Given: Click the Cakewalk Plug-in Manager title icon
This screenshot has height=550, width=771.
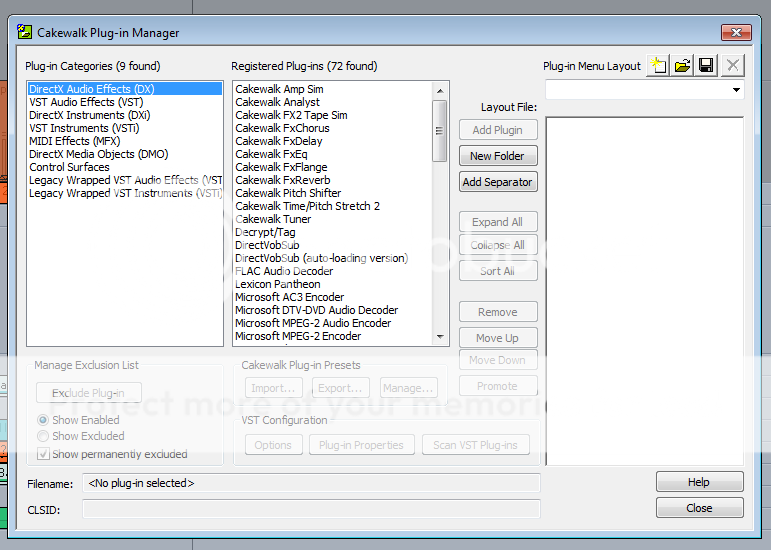Looking at the screenshot, I should click(25, 33).
